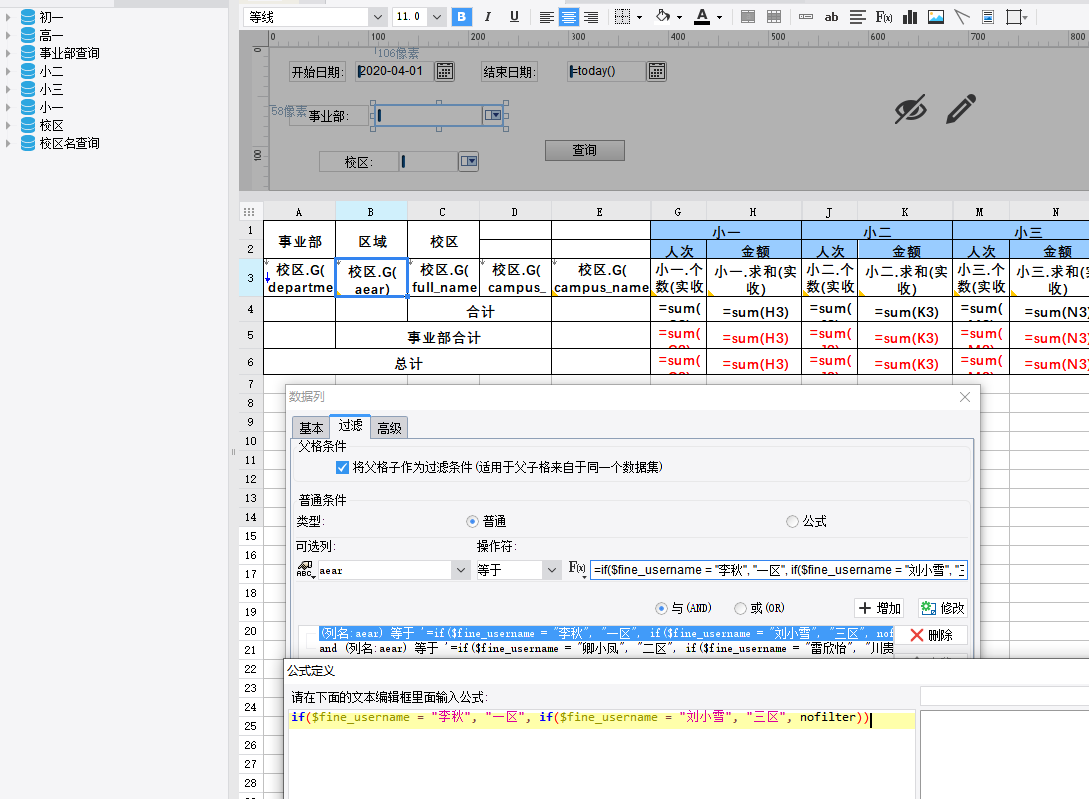Insert a formula using toolbar F(x) icon
The height and width of the screenshot is (799, 1089).
tap(883, 17)
